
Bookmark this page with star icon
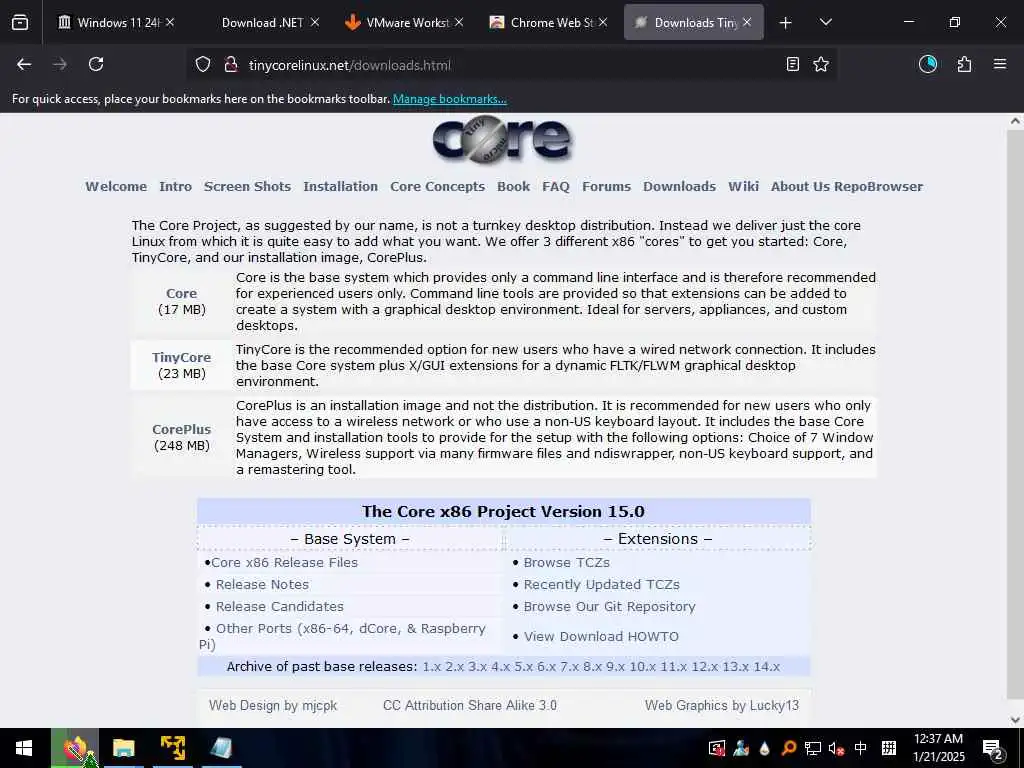[x=821, y=64]
